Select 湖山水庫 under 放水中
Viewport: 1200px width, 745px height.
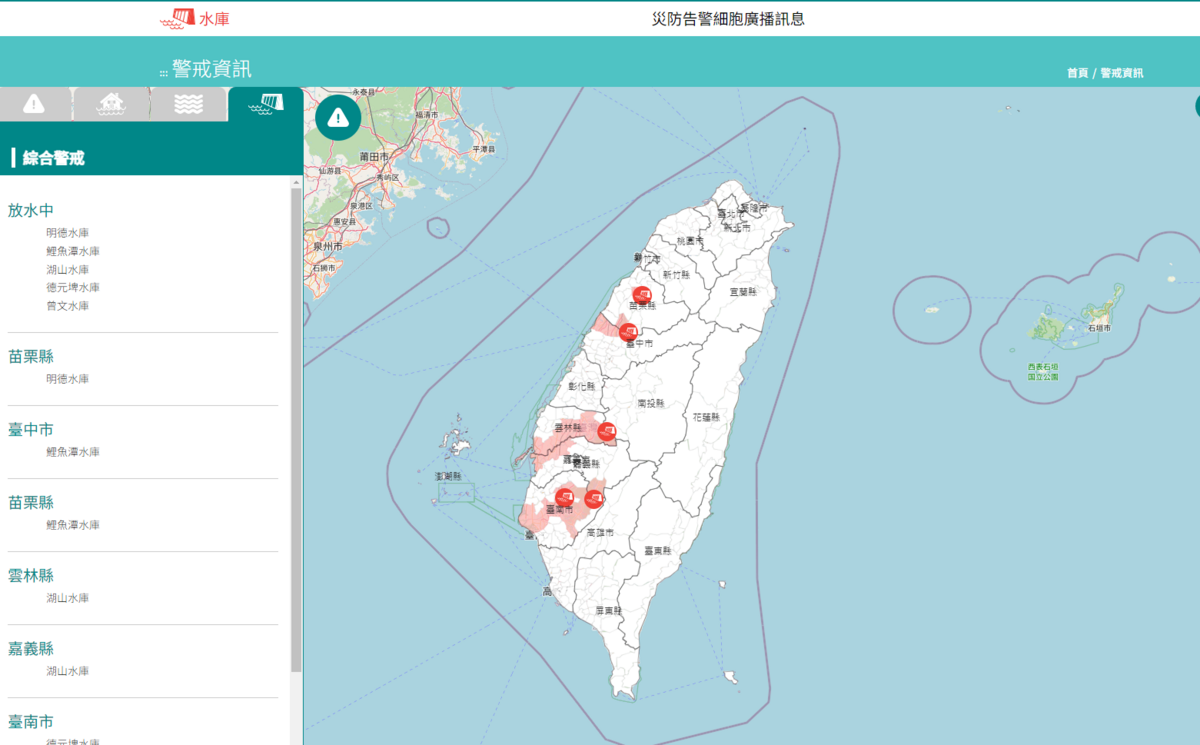pos(67,269)
